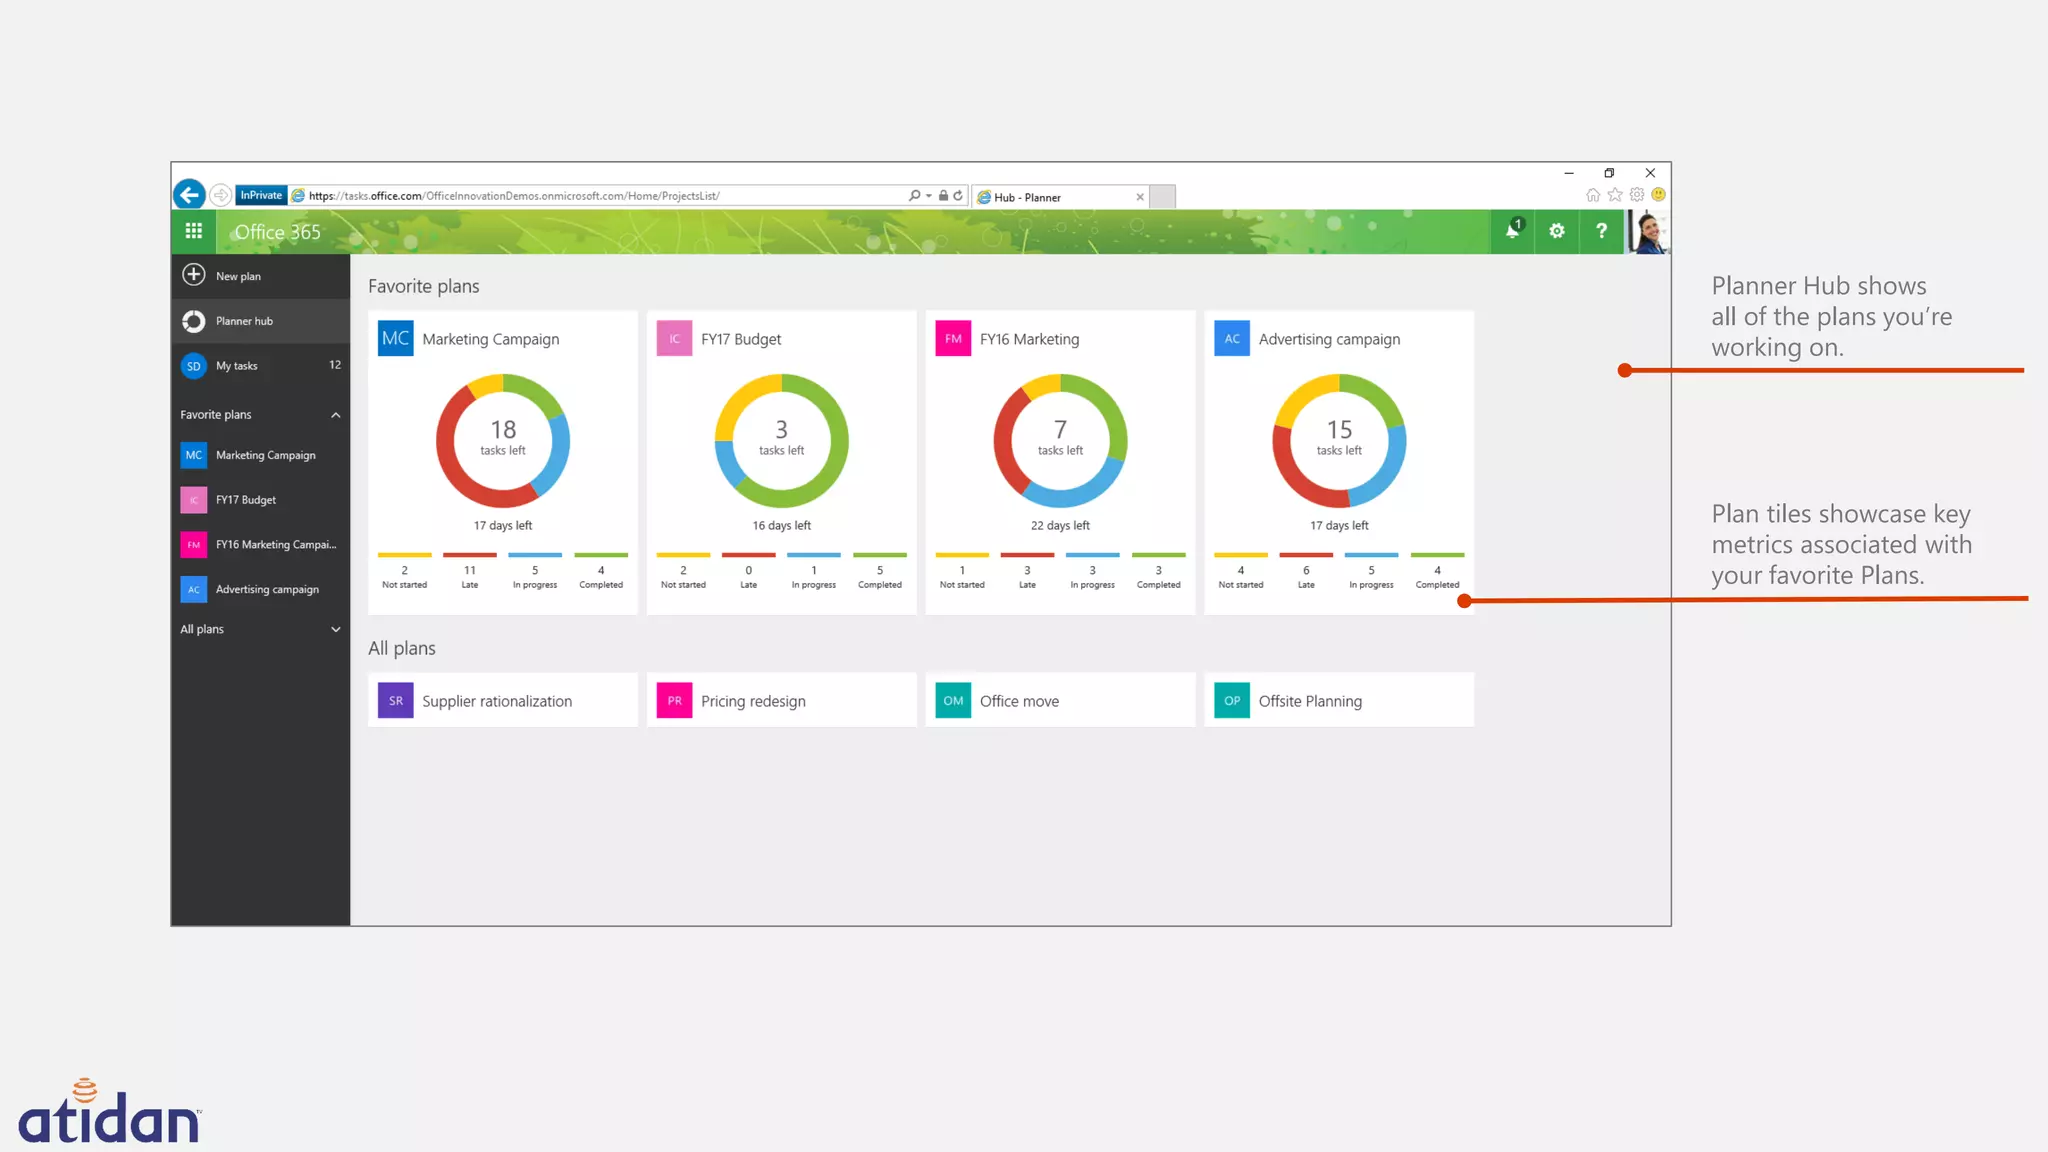This screenshot has width=2048, height=1152.
Task: Click the browser back arrow button
Action: coord(189,195)
